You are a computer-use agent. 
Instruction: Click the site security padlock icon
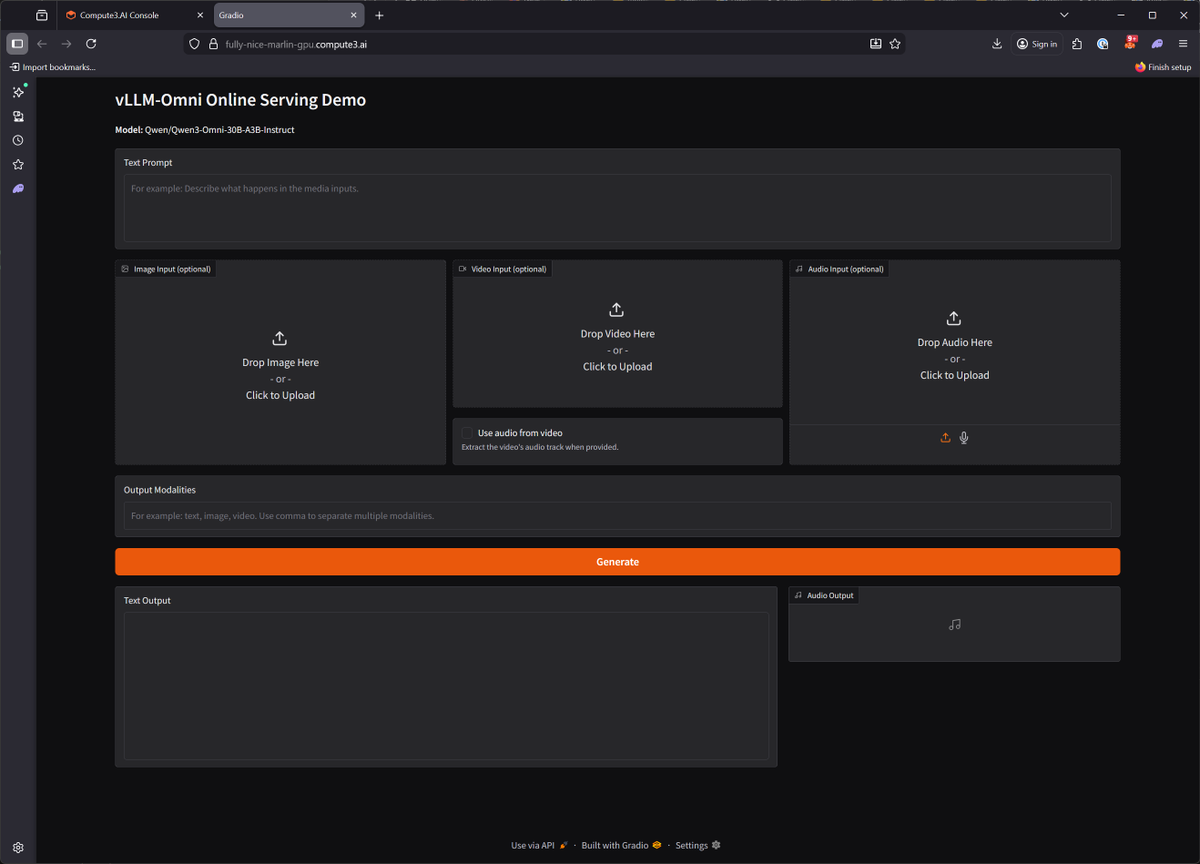pyautogui.click(x=213, y=44)
